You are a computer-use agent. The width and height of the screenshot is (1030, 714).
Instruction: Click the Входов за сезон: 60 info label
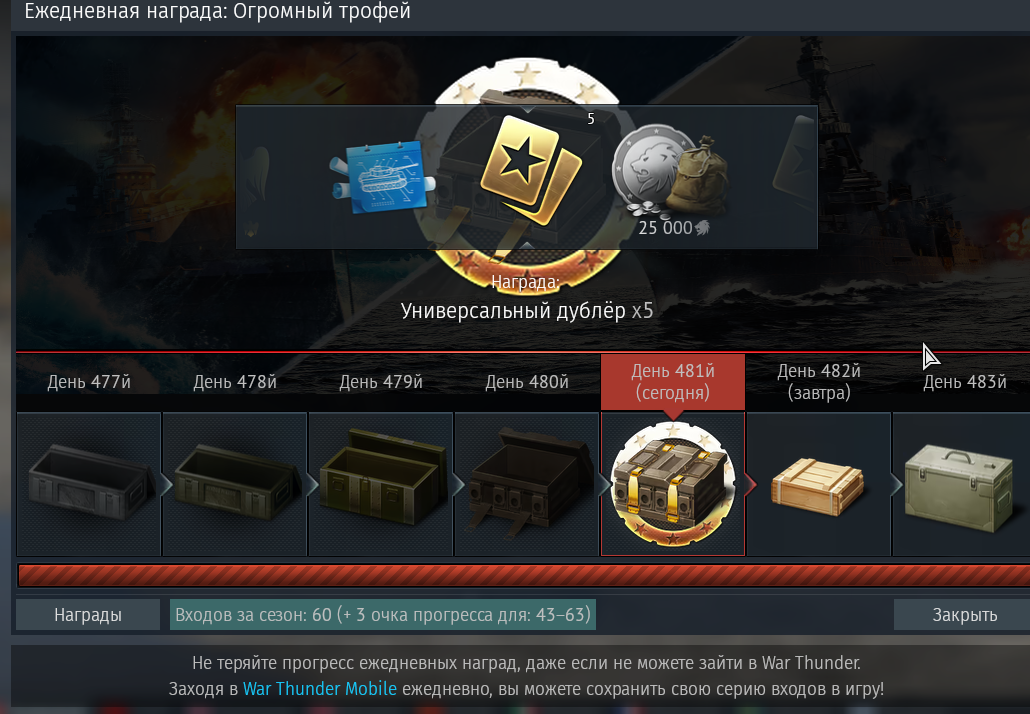(x=383, y=615)
